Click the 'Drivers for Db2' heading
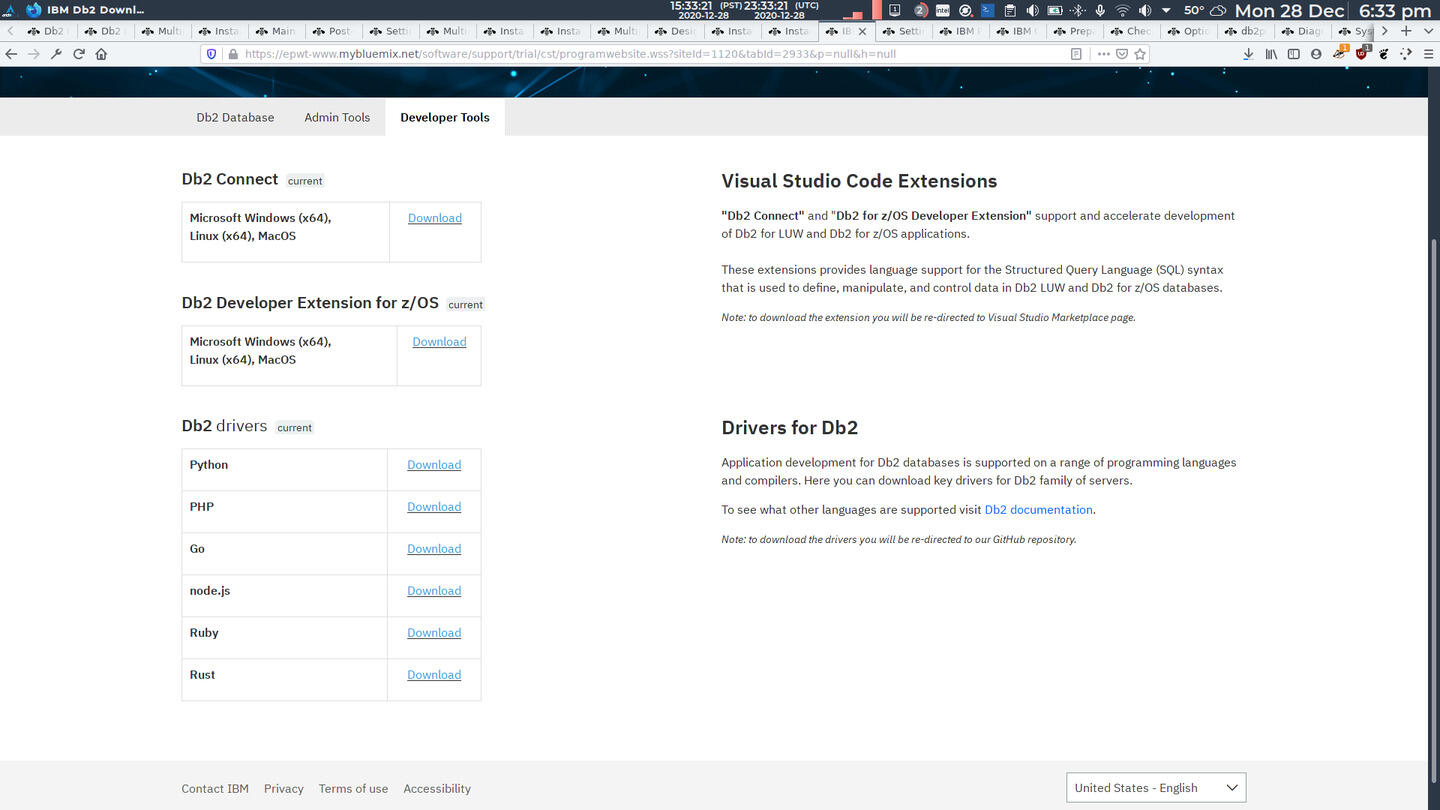The width and height of the screenshot is (1440, 810). [790, 428]
